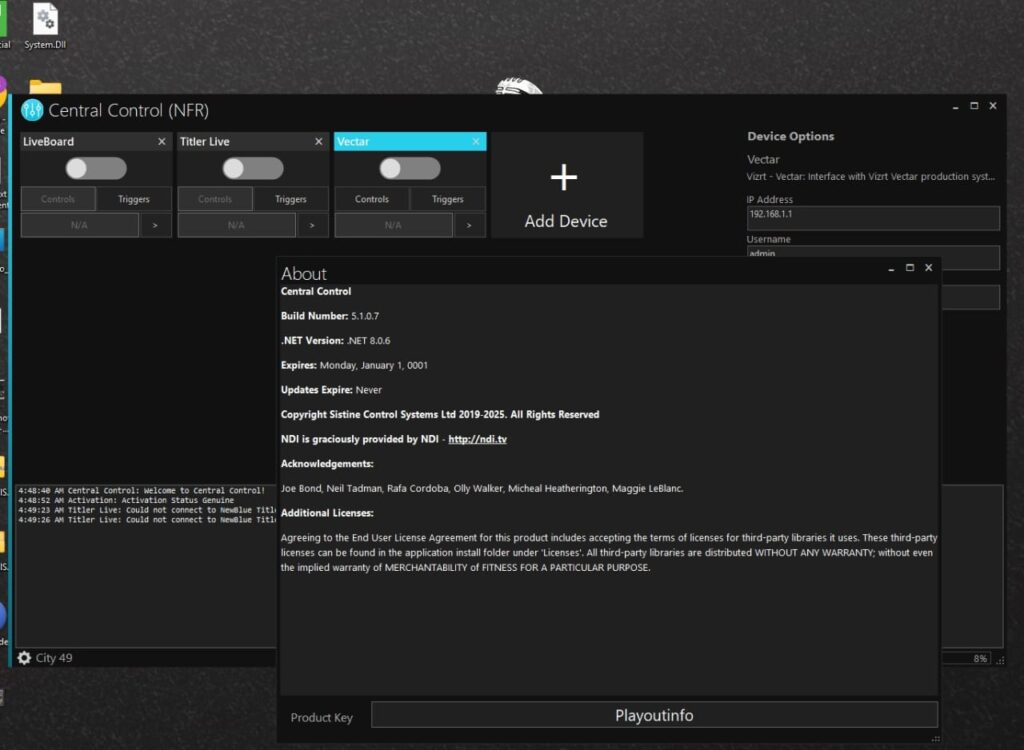Click the plus icon on Add Device
Viewport: 1024px width, 750px height.
coord(564,178)
